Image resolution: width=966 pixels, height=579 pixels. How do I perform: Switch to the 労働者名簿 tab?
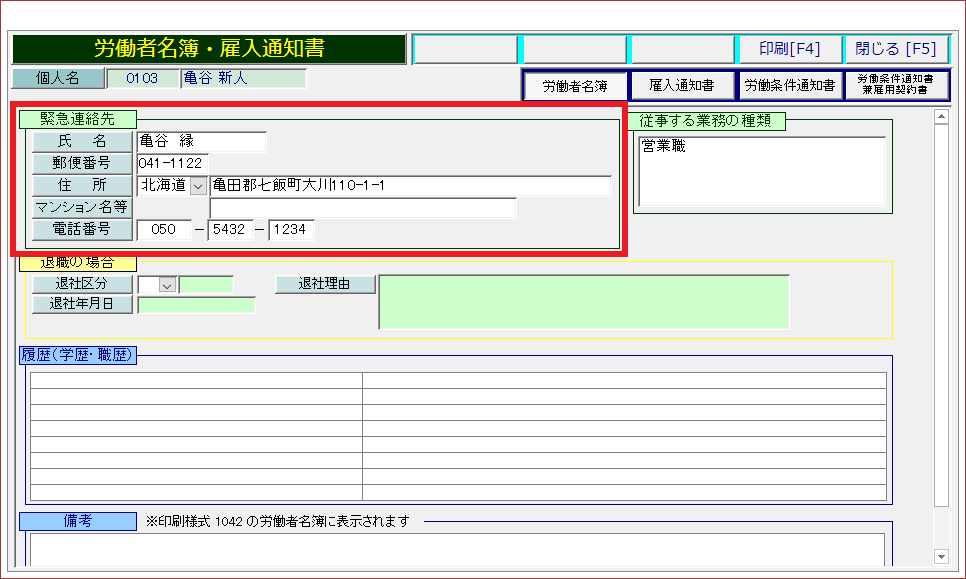575,86
